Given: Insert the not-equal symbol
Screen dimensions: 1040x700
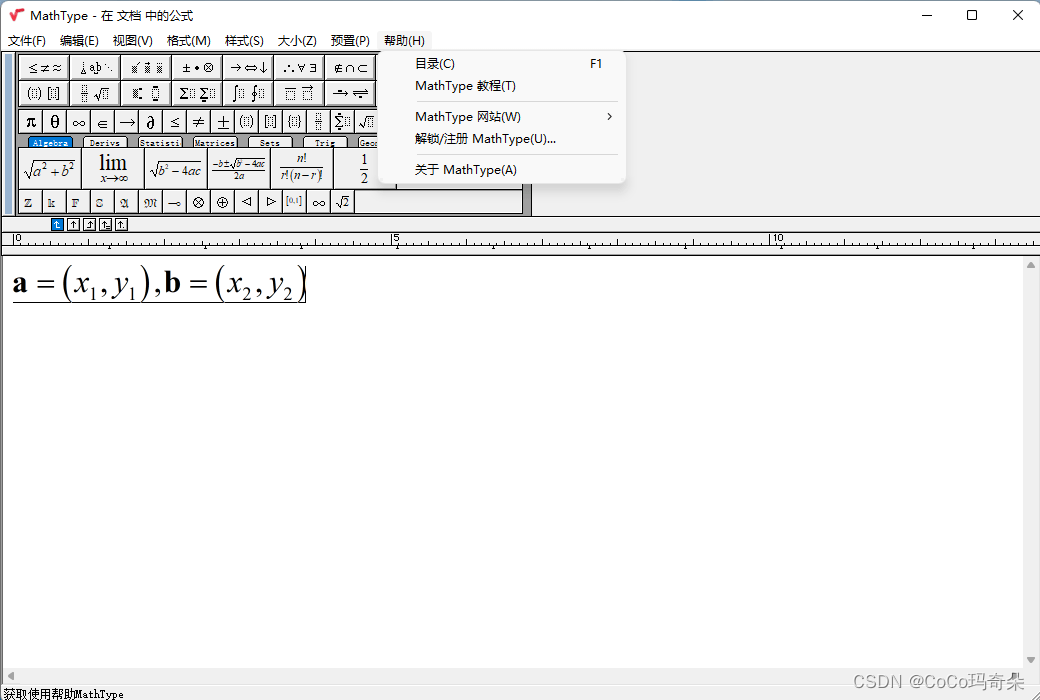Looking at the screenshot, I should tap(198, 122).
